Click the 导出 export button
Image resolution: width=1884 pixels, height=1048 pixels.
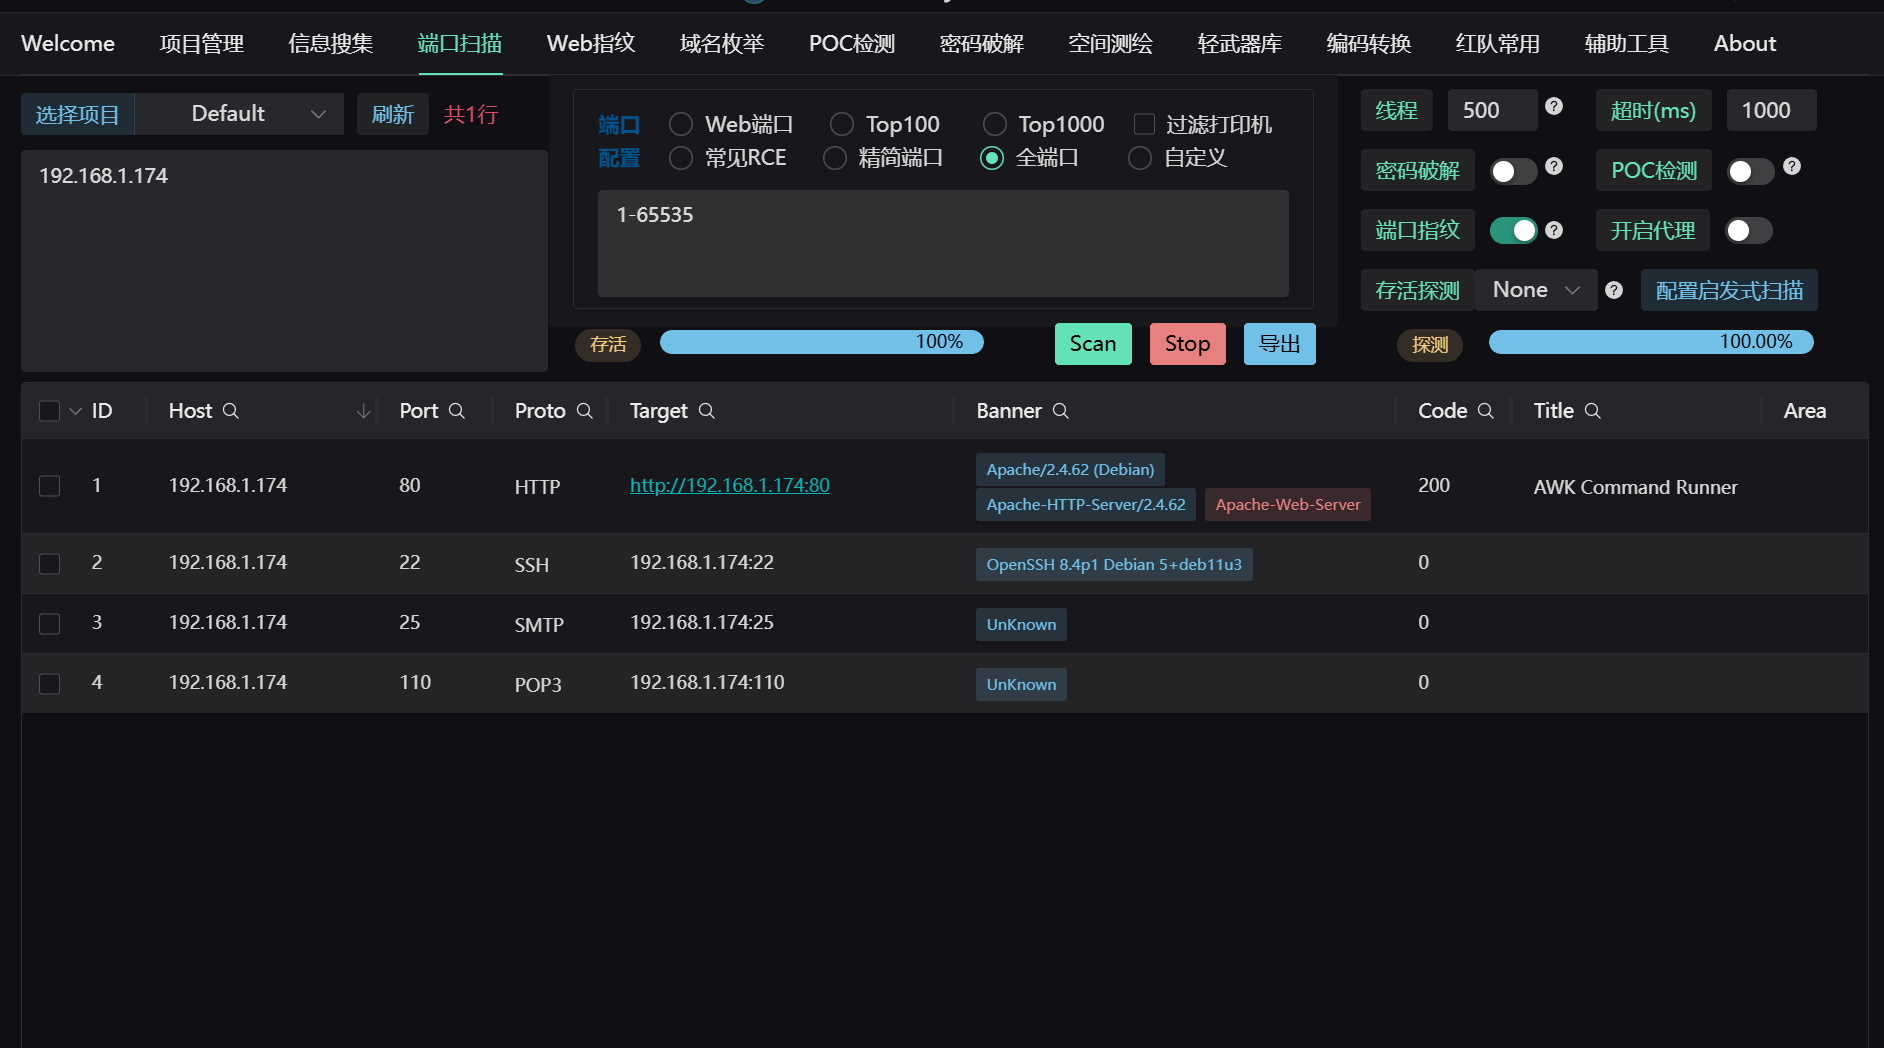pyautogui.click(x=1280, y=344)
